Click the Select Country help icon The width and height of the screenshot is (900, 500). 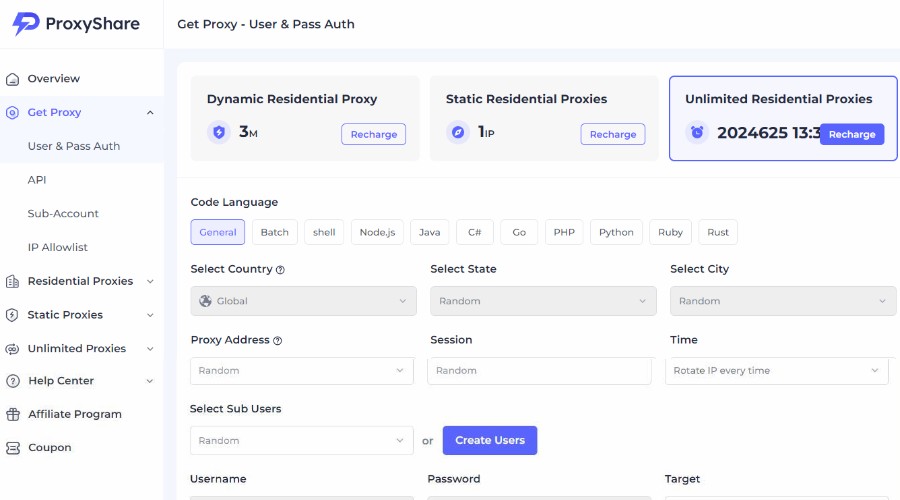coord(280,270)
